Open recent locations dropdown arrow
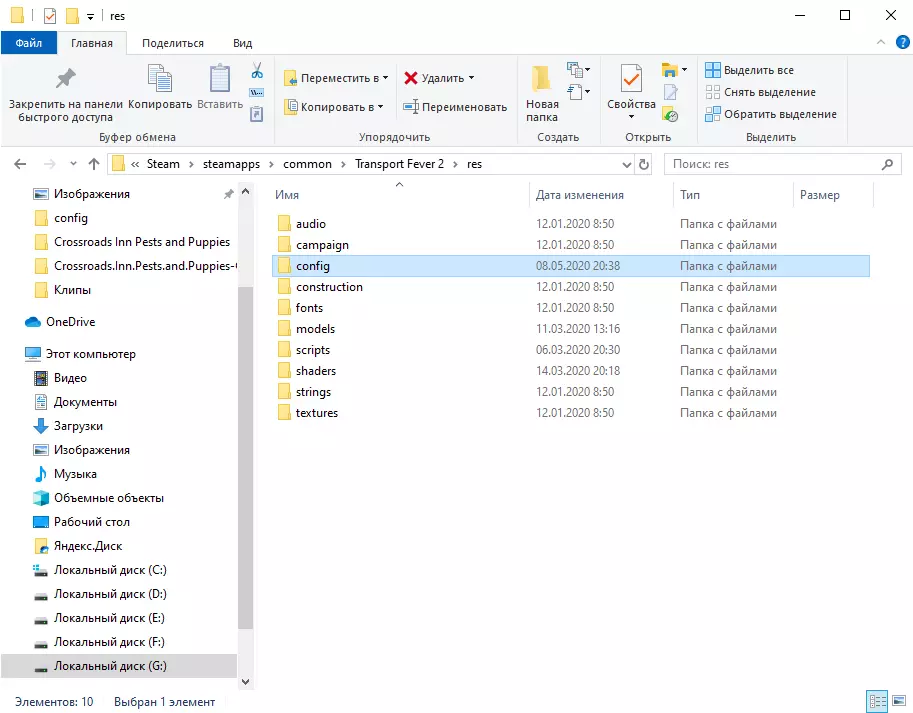The width and height of the screenshot is (913, 713). click(x=73, y=164)
